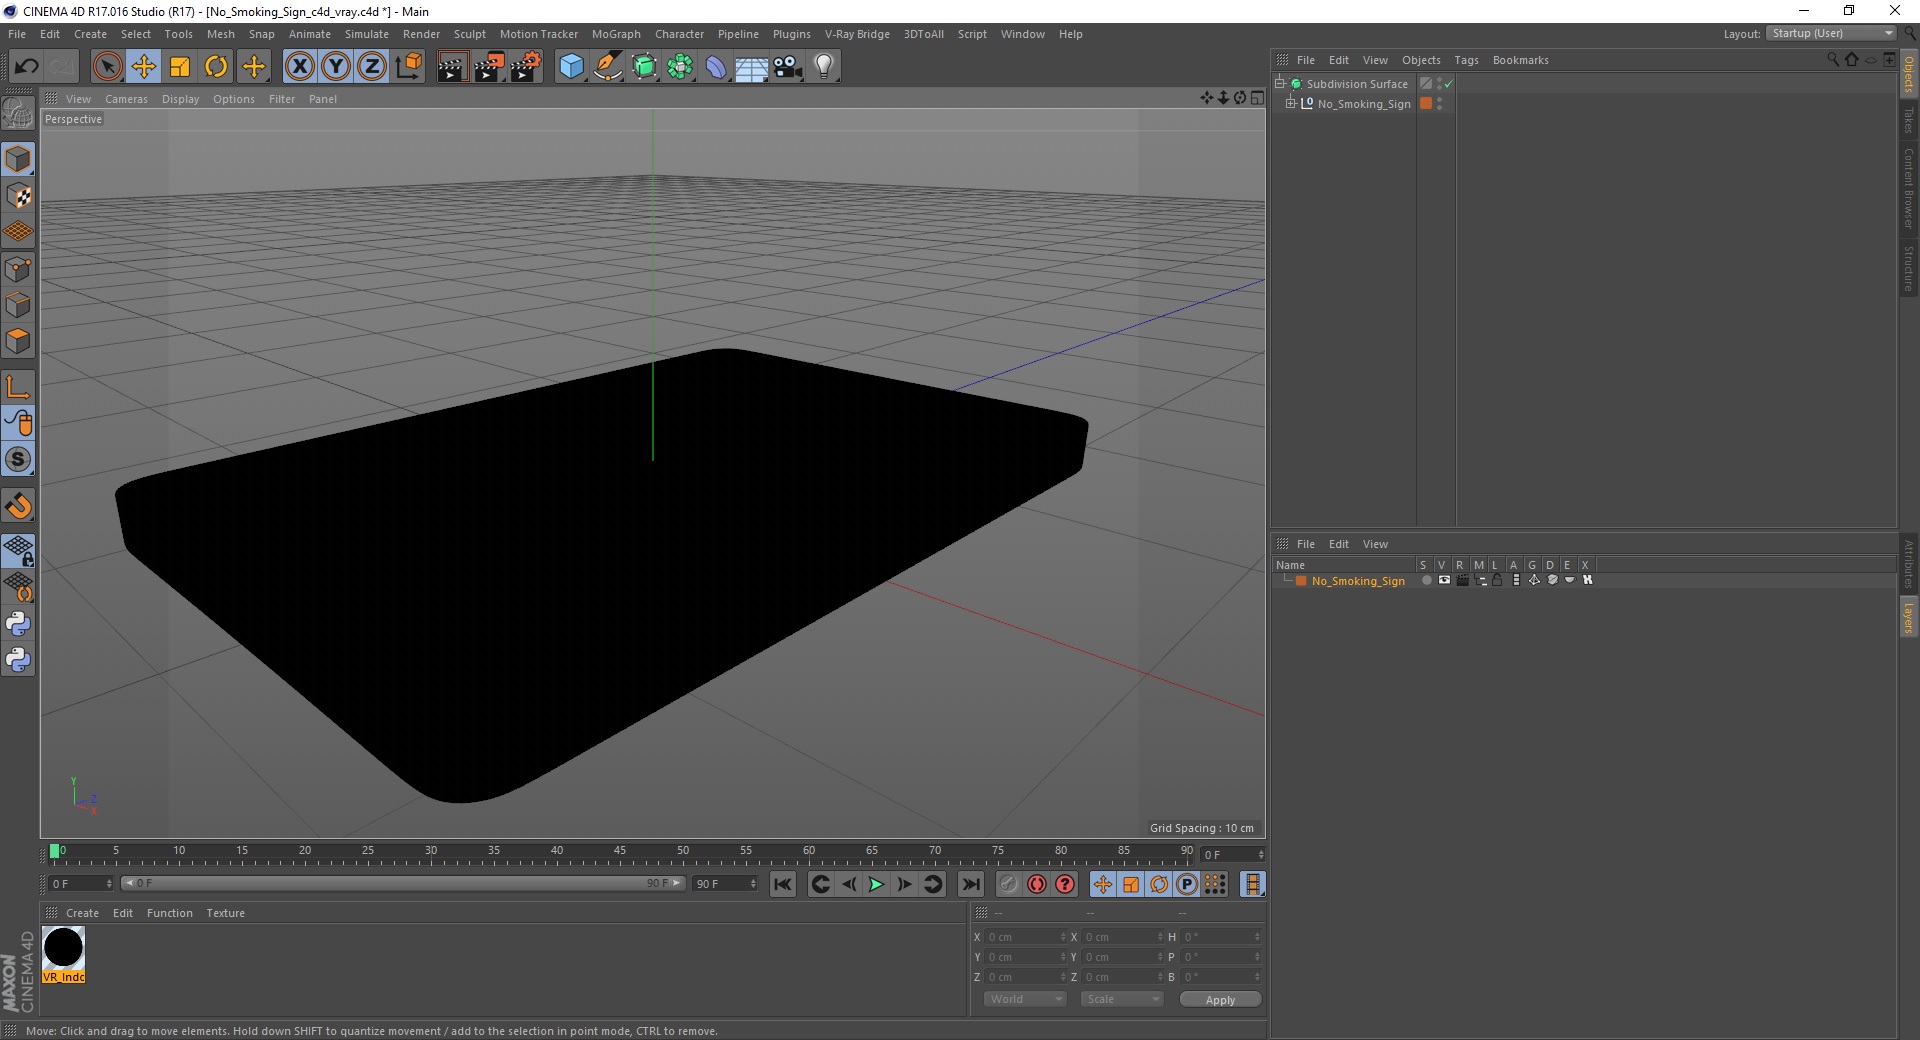
Task: Toggle the X axis lock
Action: (x=300, y=67)
